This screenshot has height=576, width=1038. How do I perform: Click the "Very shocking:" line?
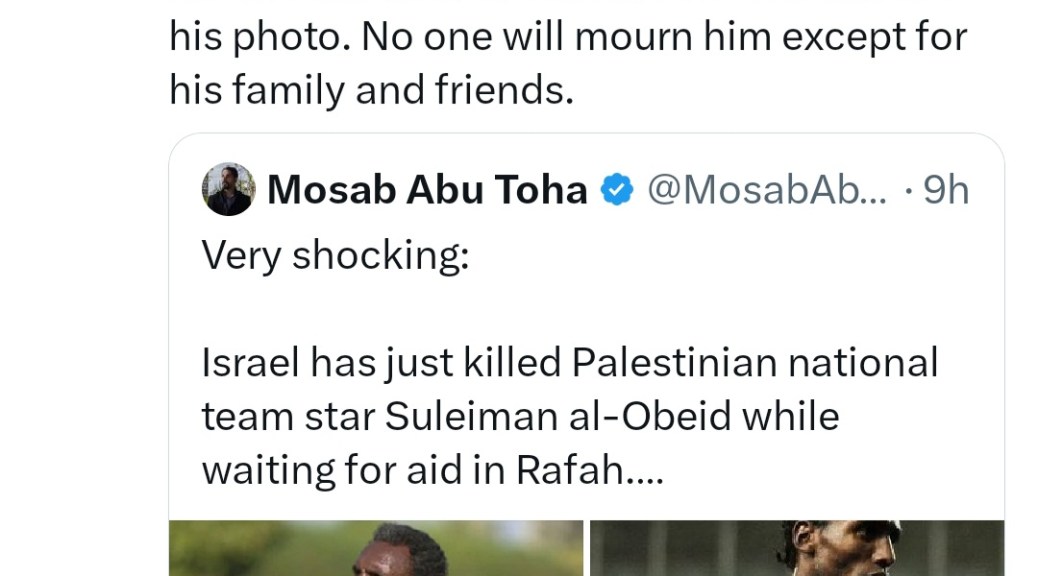[335, 256]
